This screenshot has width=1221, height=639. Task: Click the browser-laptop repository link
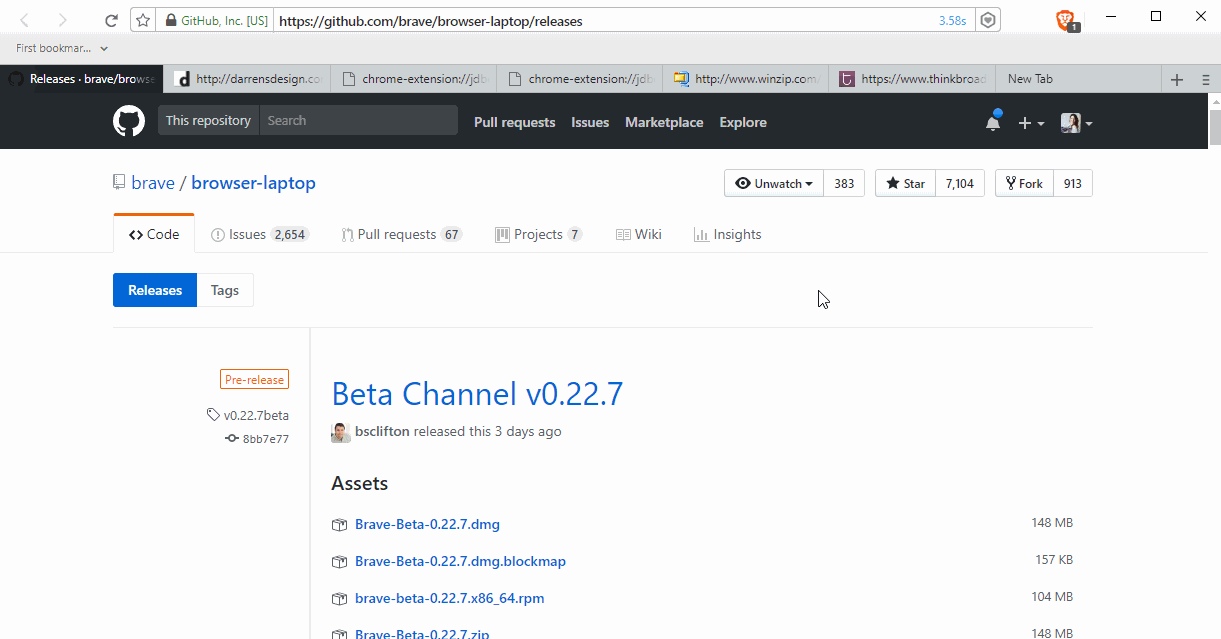click(x=253, y=183)
